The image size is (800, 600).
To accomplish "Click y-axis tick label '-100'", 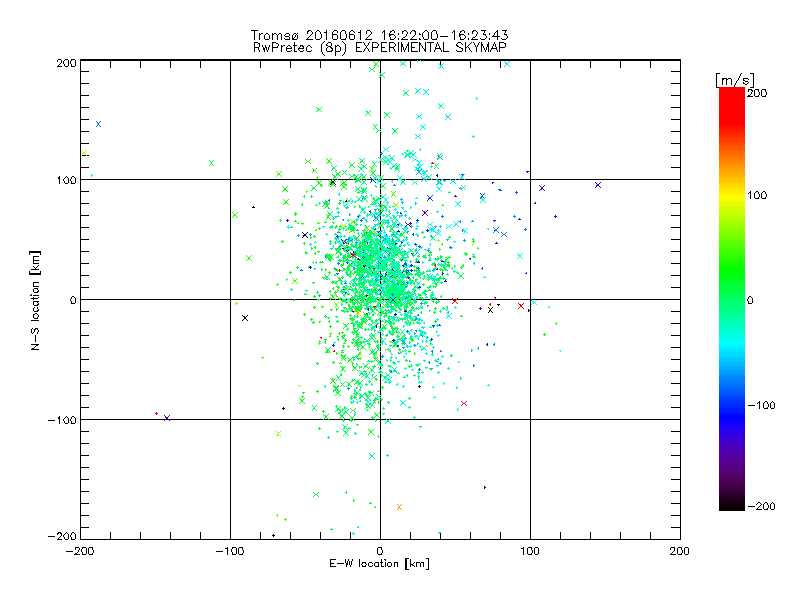I will tap(62, 420).
